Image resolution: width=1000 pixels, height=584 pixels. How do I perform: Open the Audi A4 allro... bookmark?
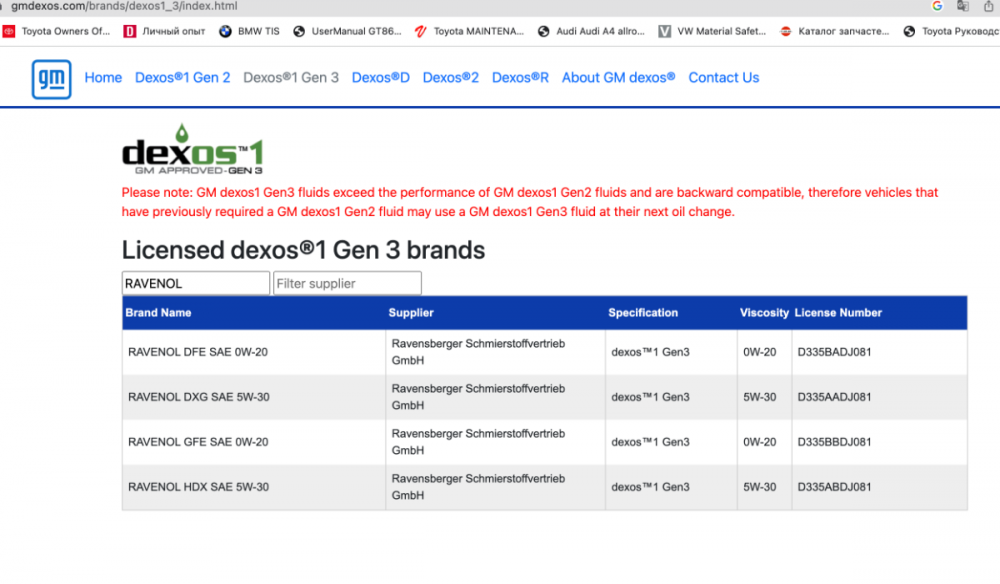pos(591,31)
